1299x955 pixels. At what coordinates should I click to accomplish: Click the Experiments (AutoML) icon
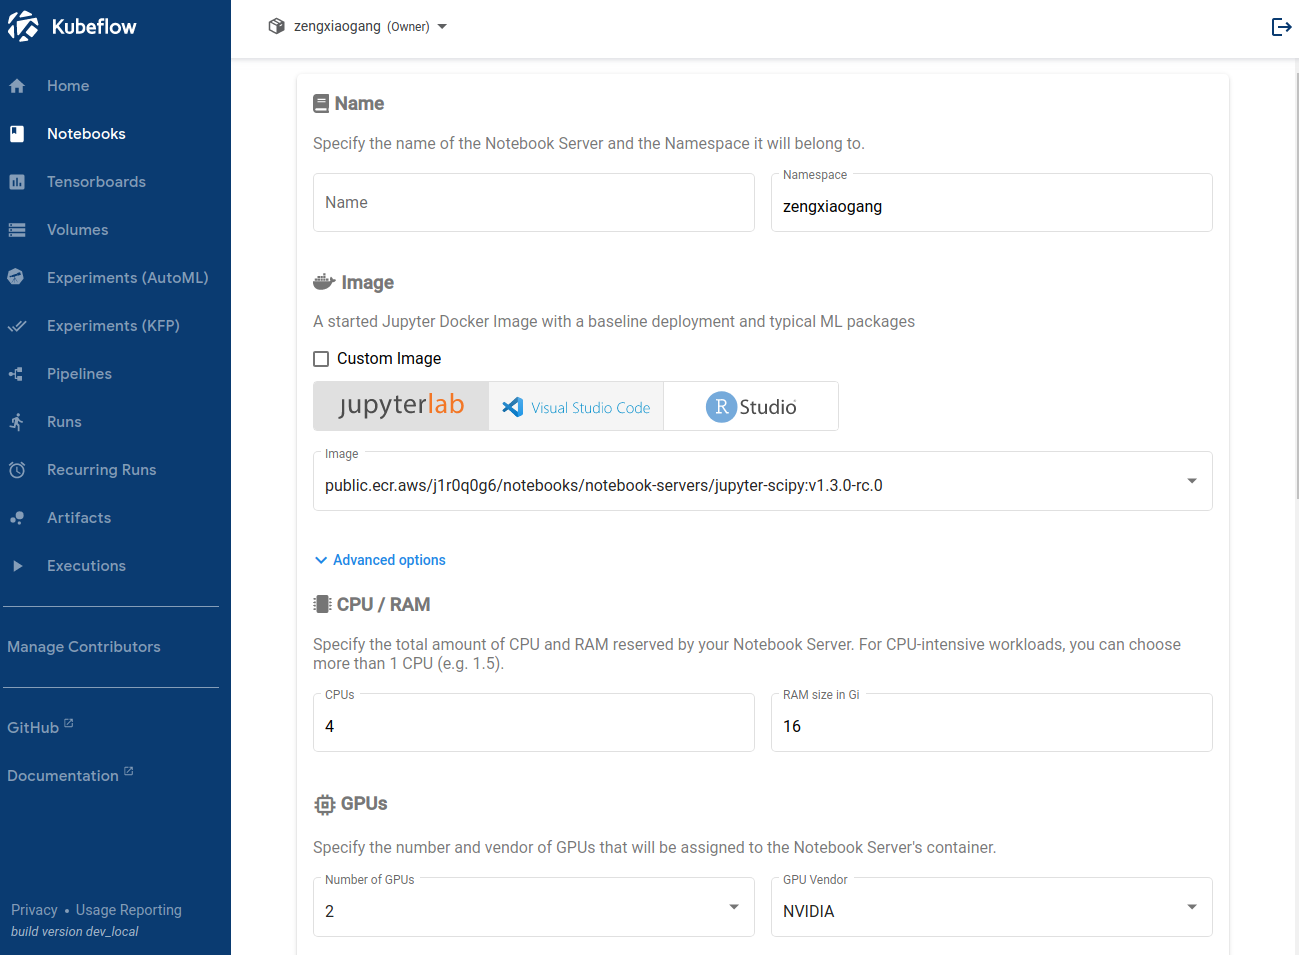point(16,277)
